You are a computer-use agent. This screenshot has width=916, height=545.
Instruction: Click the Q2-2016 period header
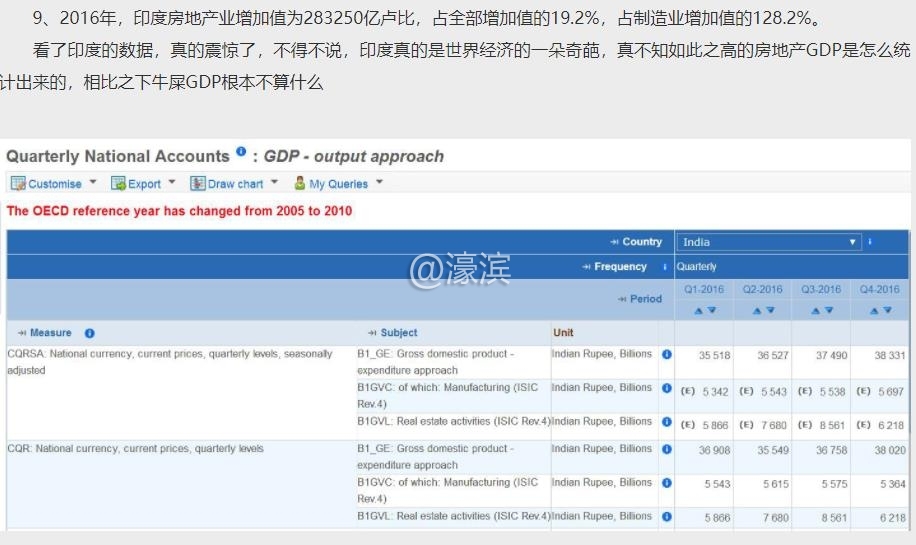point(762,289)
